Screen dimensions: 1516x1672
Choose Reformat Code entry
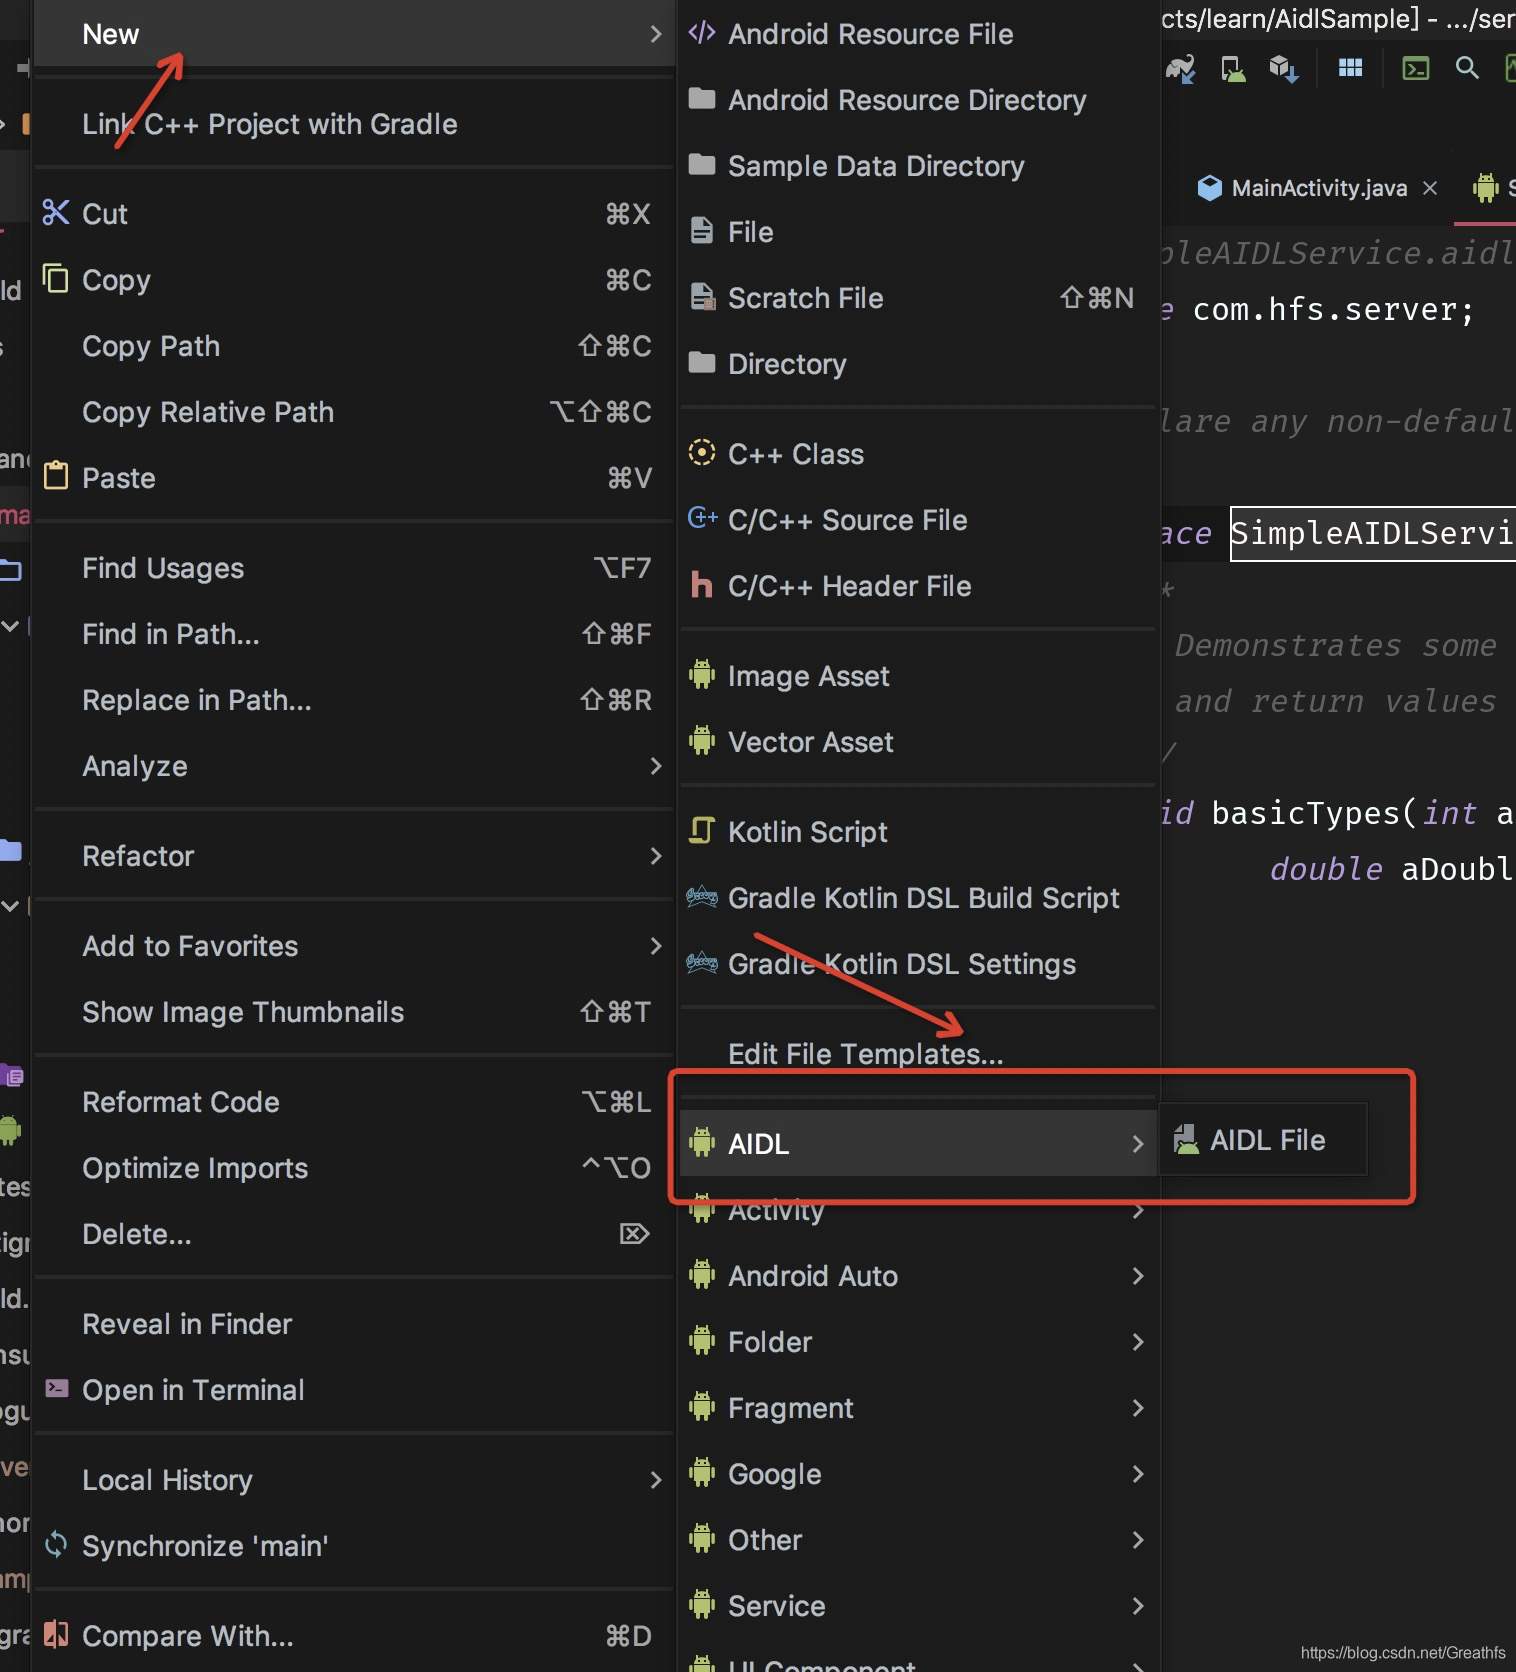click(354, 1102)
